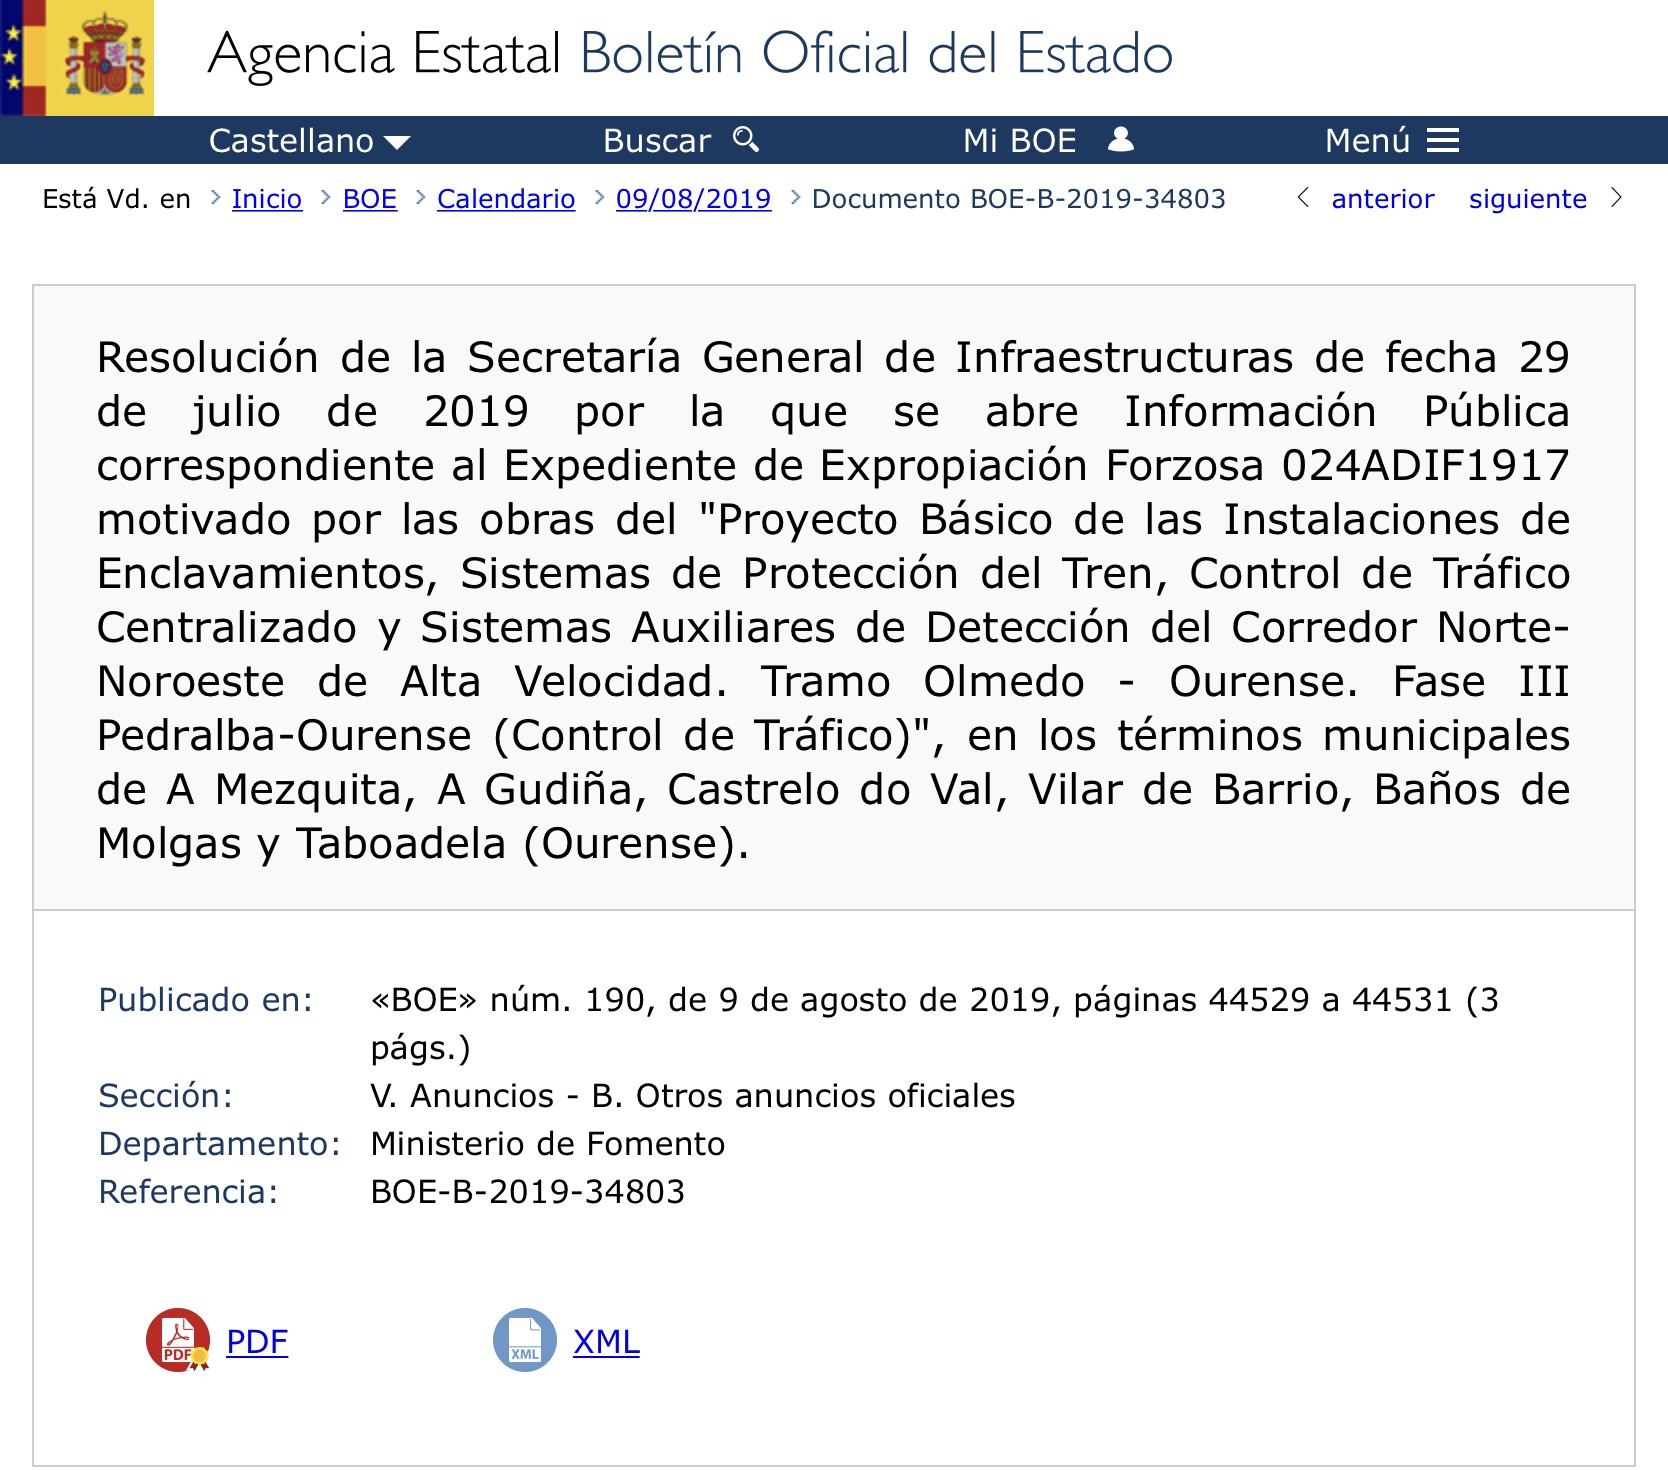Select the section text V. Anuncios - B. Otros anuncios oficiales
The height and width of the screenshot is (1470, 1668).
coord(693,1096)
